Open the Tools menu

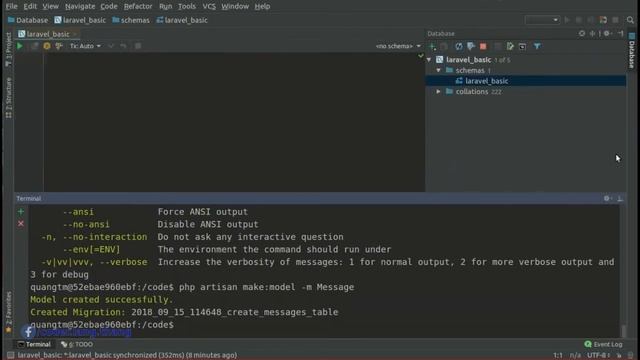(x=187, y=7)
